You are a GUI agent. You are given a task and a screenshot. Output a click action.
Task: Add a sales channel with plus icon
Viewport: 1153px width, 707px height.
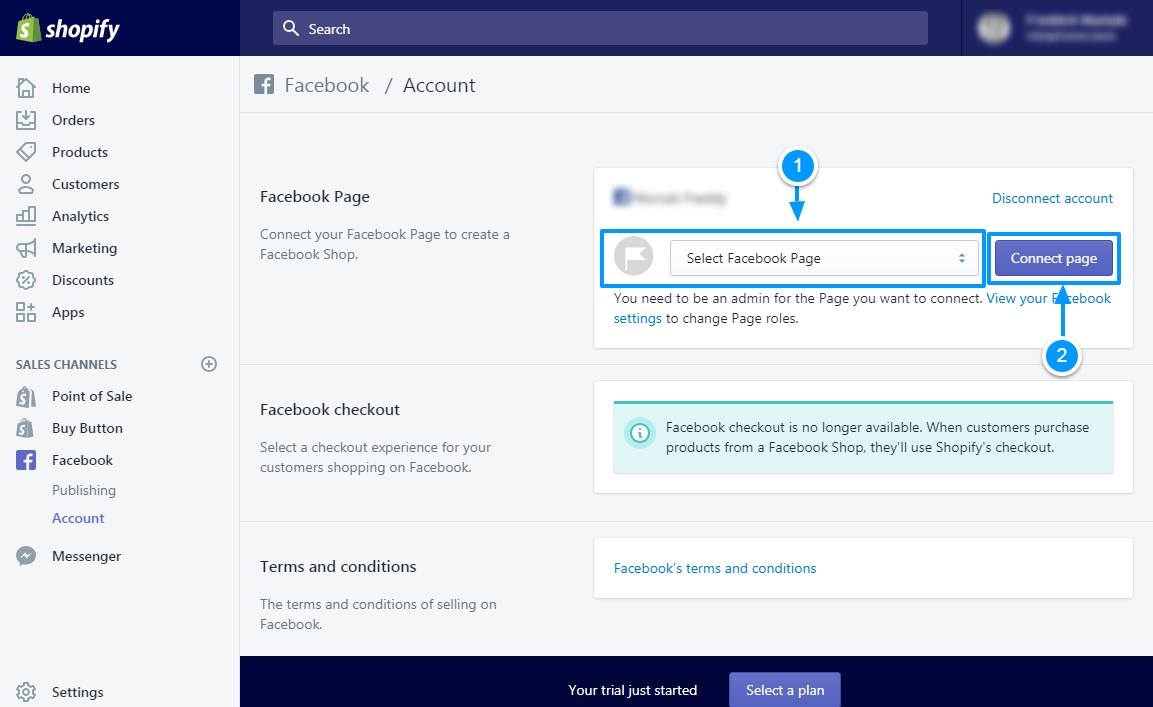pyautogui.click(x=209, y=364)
